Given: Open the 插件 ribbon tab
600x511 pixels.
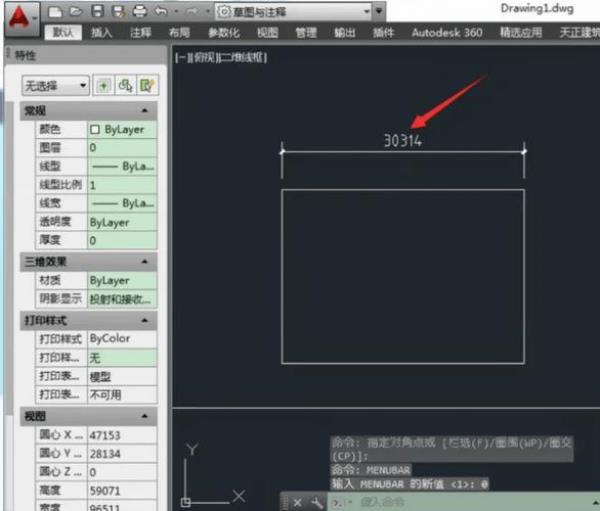Looking at the screenshot, I should point(383,33).
